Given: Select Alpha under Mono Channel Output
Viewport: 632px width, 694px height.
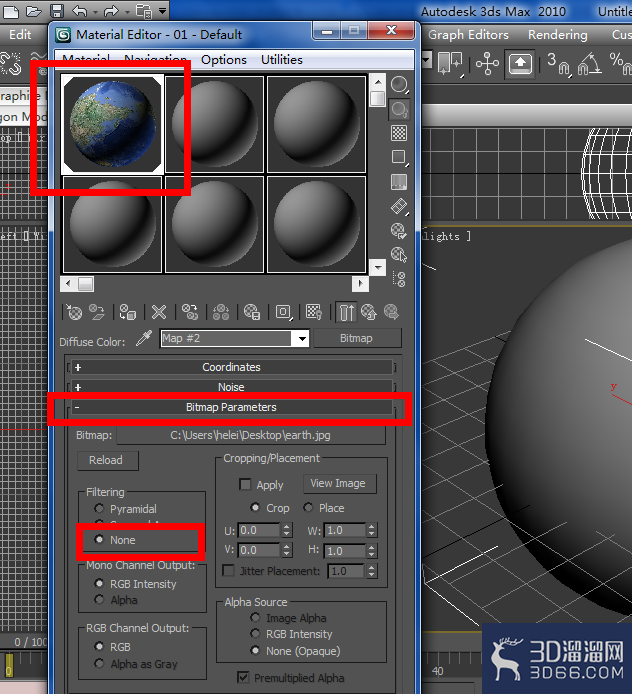Looking at the screenshot, I should tap(99, 600).
